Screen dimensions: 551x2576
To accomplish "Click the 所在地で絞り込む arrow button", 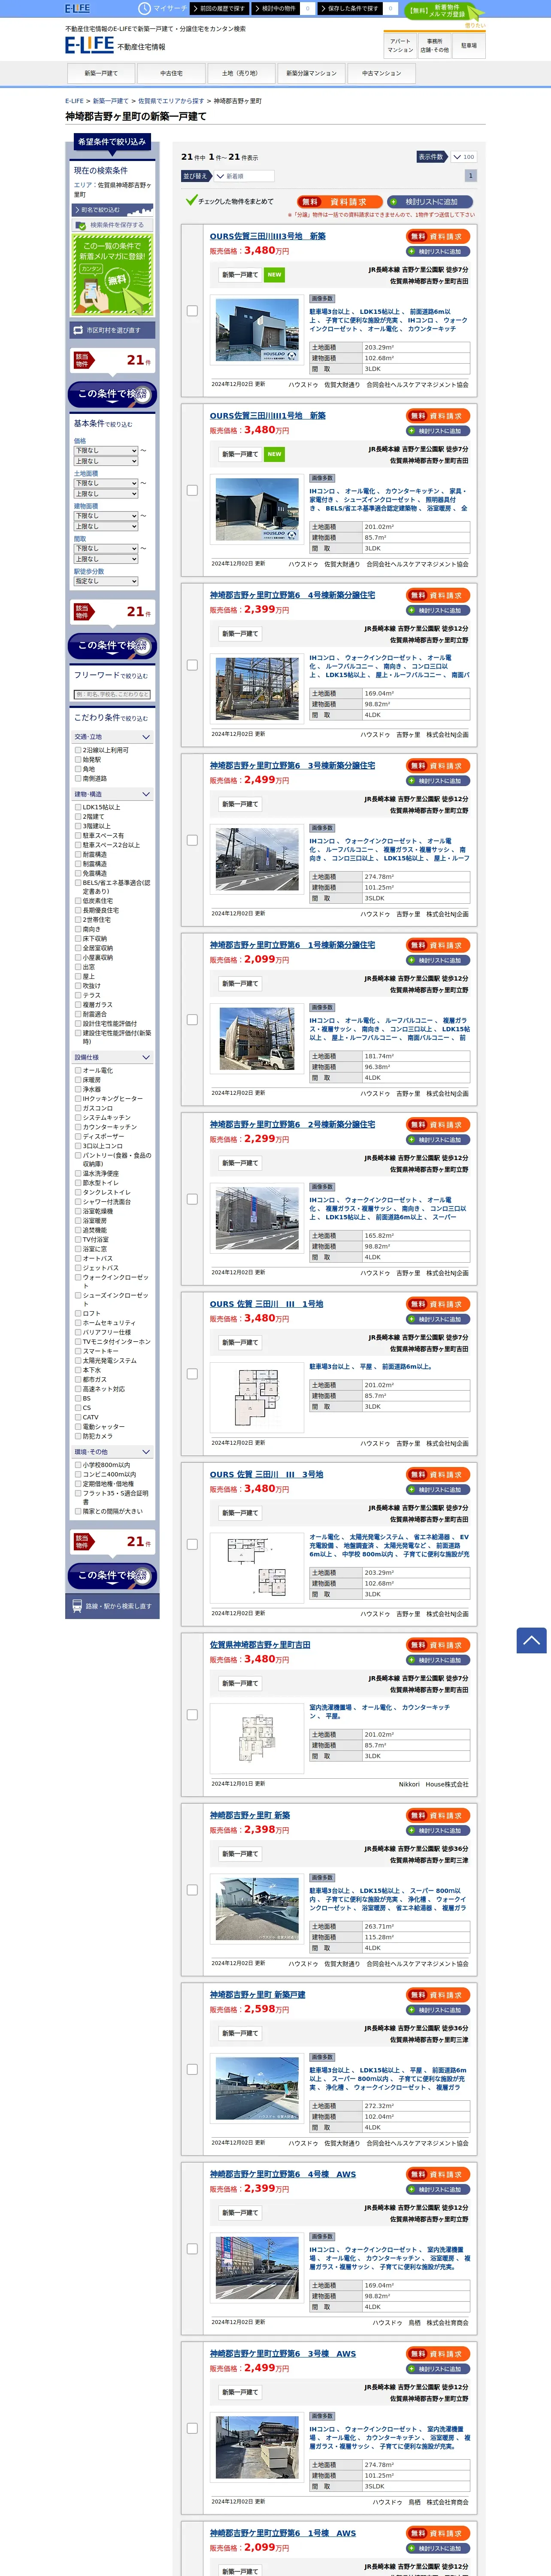I will (112, 210).
